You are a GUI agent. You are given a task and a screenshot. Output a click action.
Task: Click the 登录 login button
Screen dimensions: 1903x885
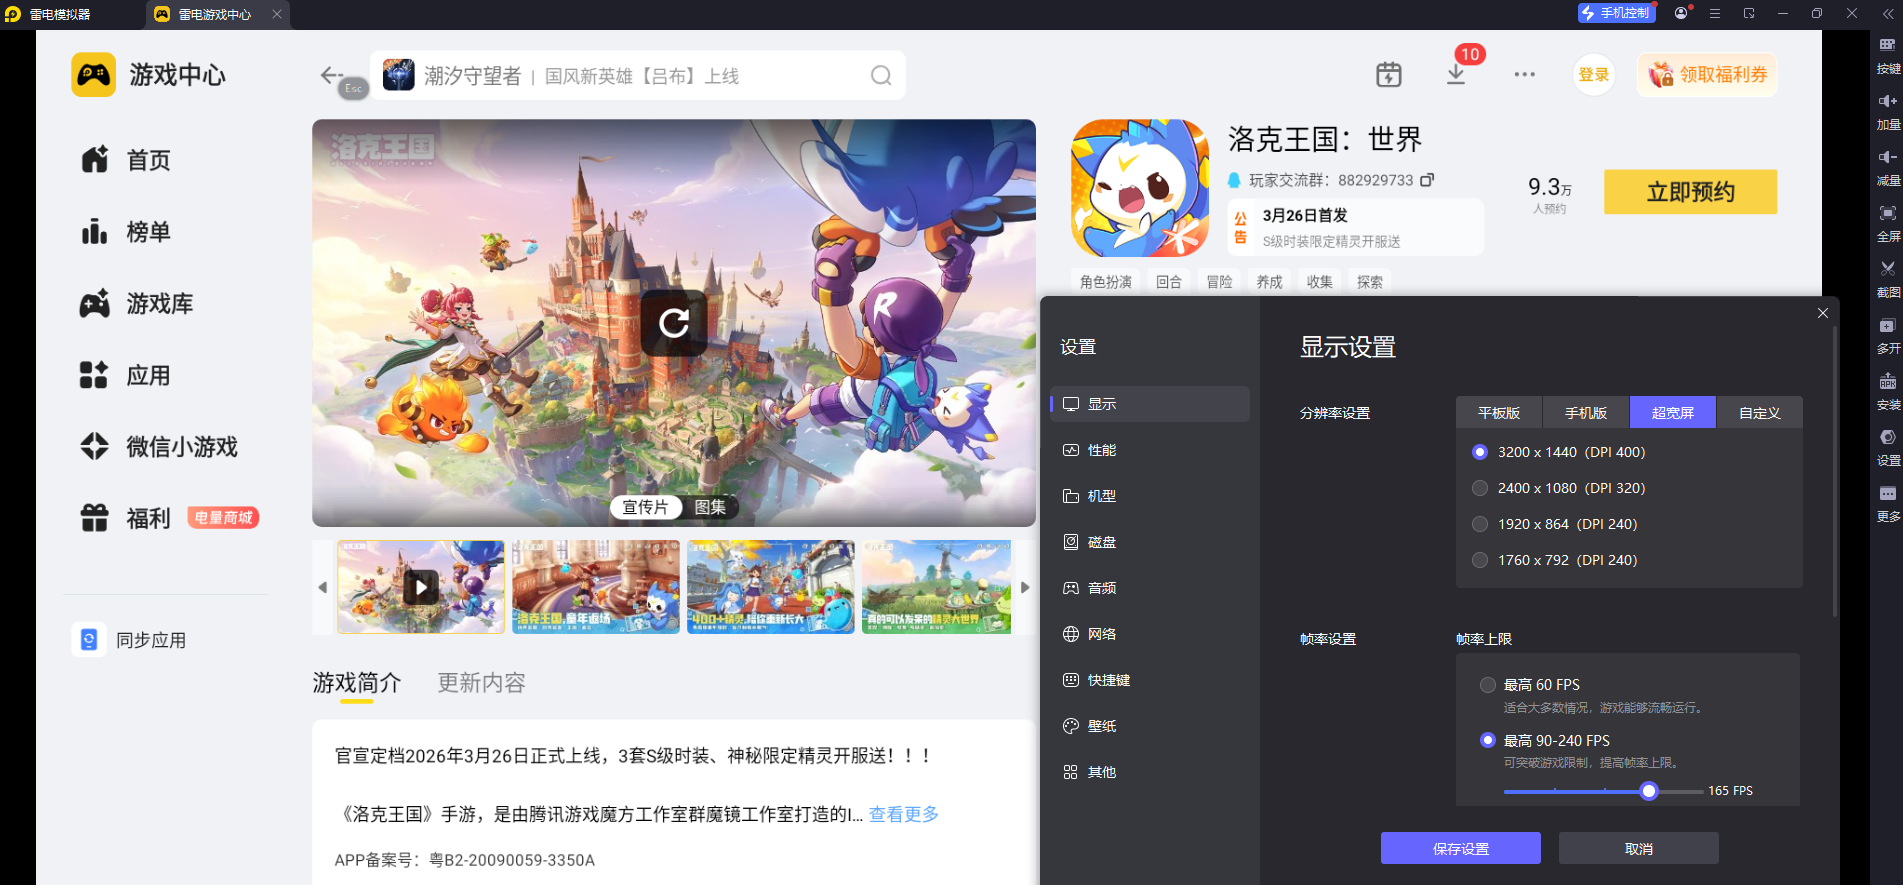(x=1594, y=75)
